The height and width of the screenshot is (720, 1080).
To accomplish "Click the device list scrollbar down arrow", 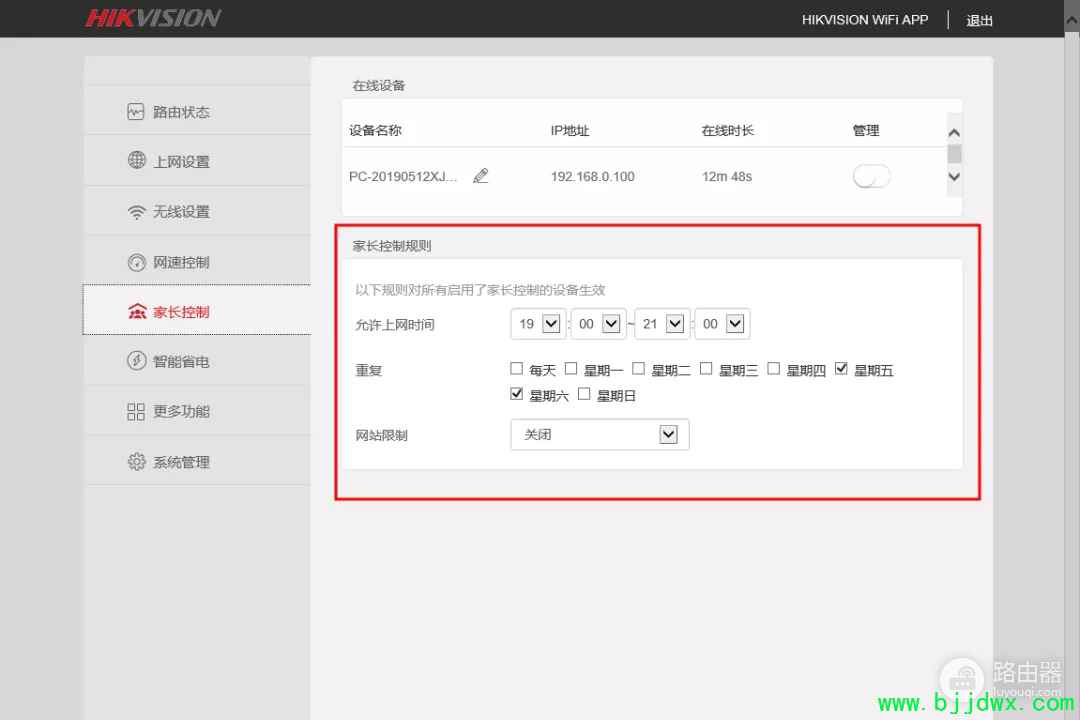I will (x=954, y=177).
